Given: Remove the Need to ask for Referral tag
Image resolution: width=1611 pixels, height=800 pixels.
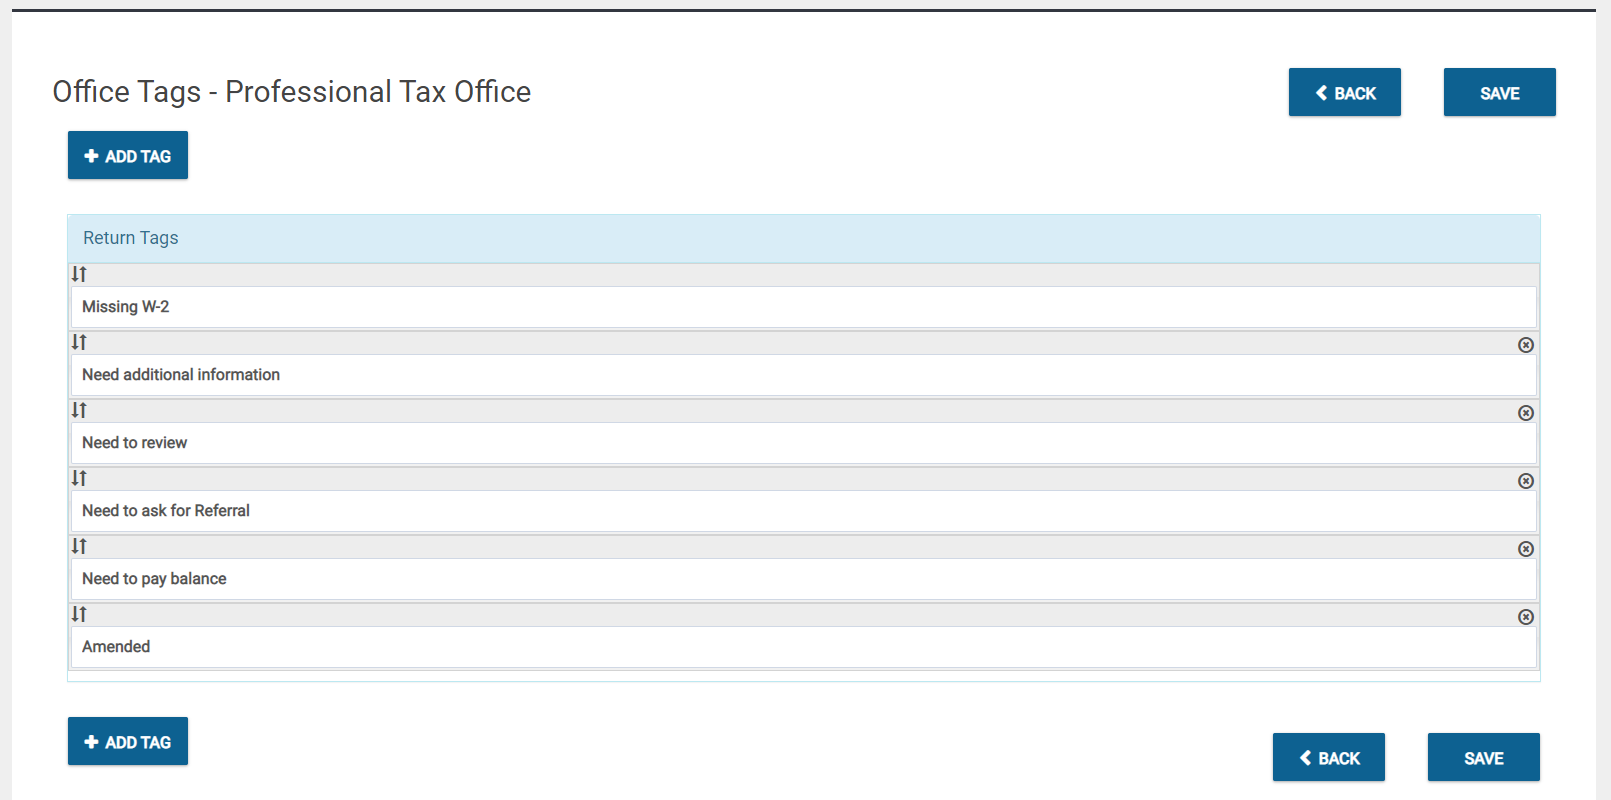Looking at the screenshot, I should [x=1525, y=481].
